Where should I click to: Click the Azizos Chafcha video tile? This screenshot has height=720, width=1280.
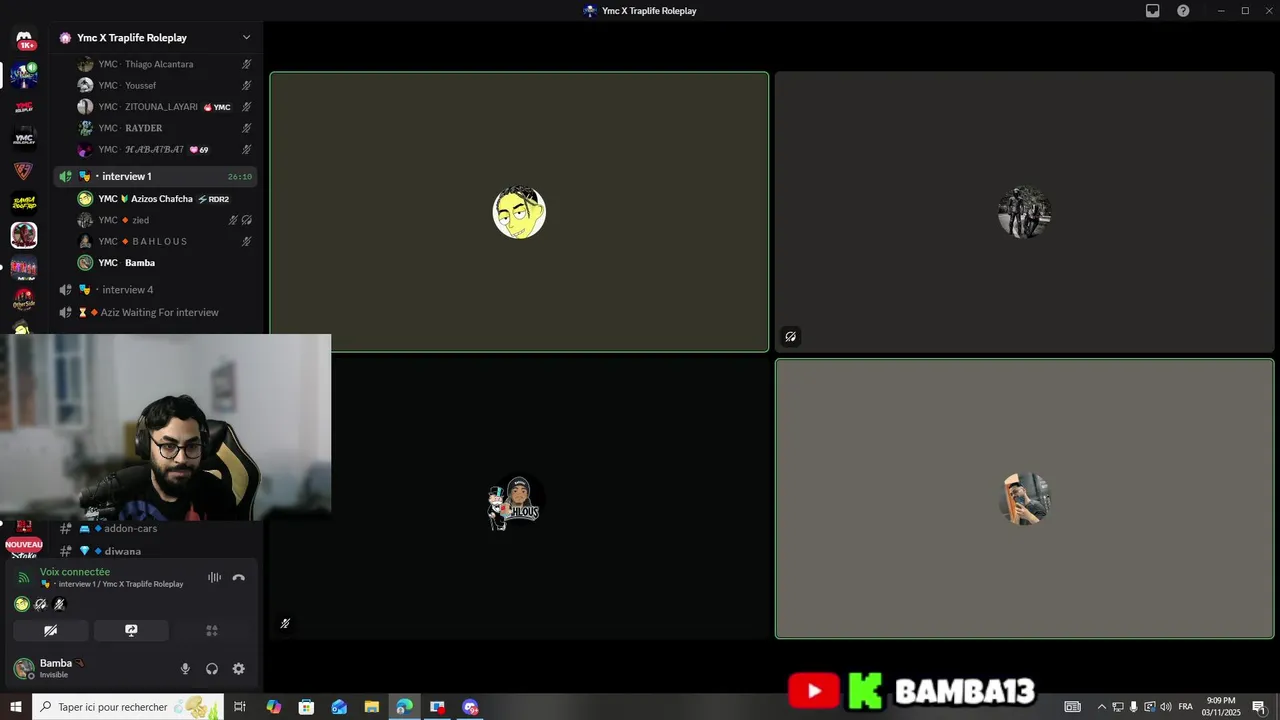519,212
